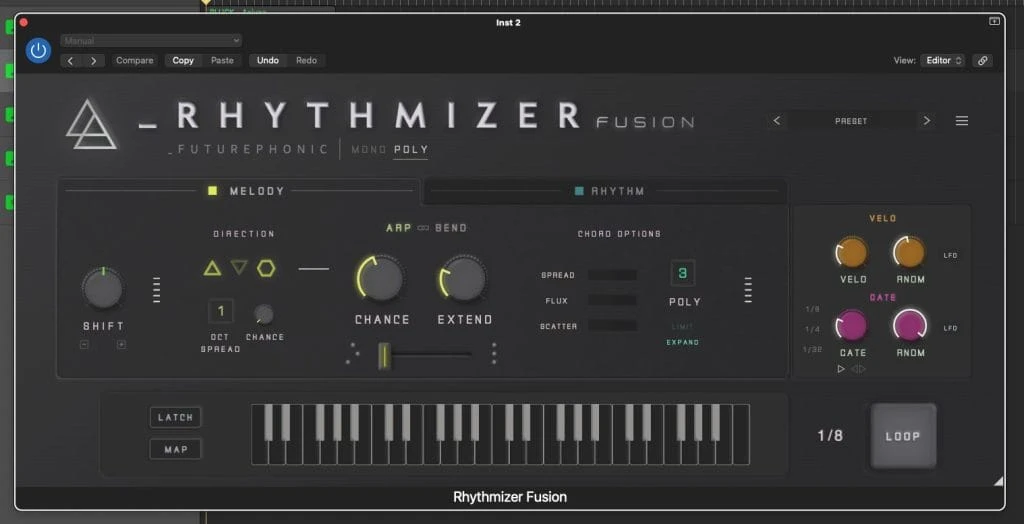Select the RHYTHM tab
The image size is (1024, 524).
coord(606,191)
